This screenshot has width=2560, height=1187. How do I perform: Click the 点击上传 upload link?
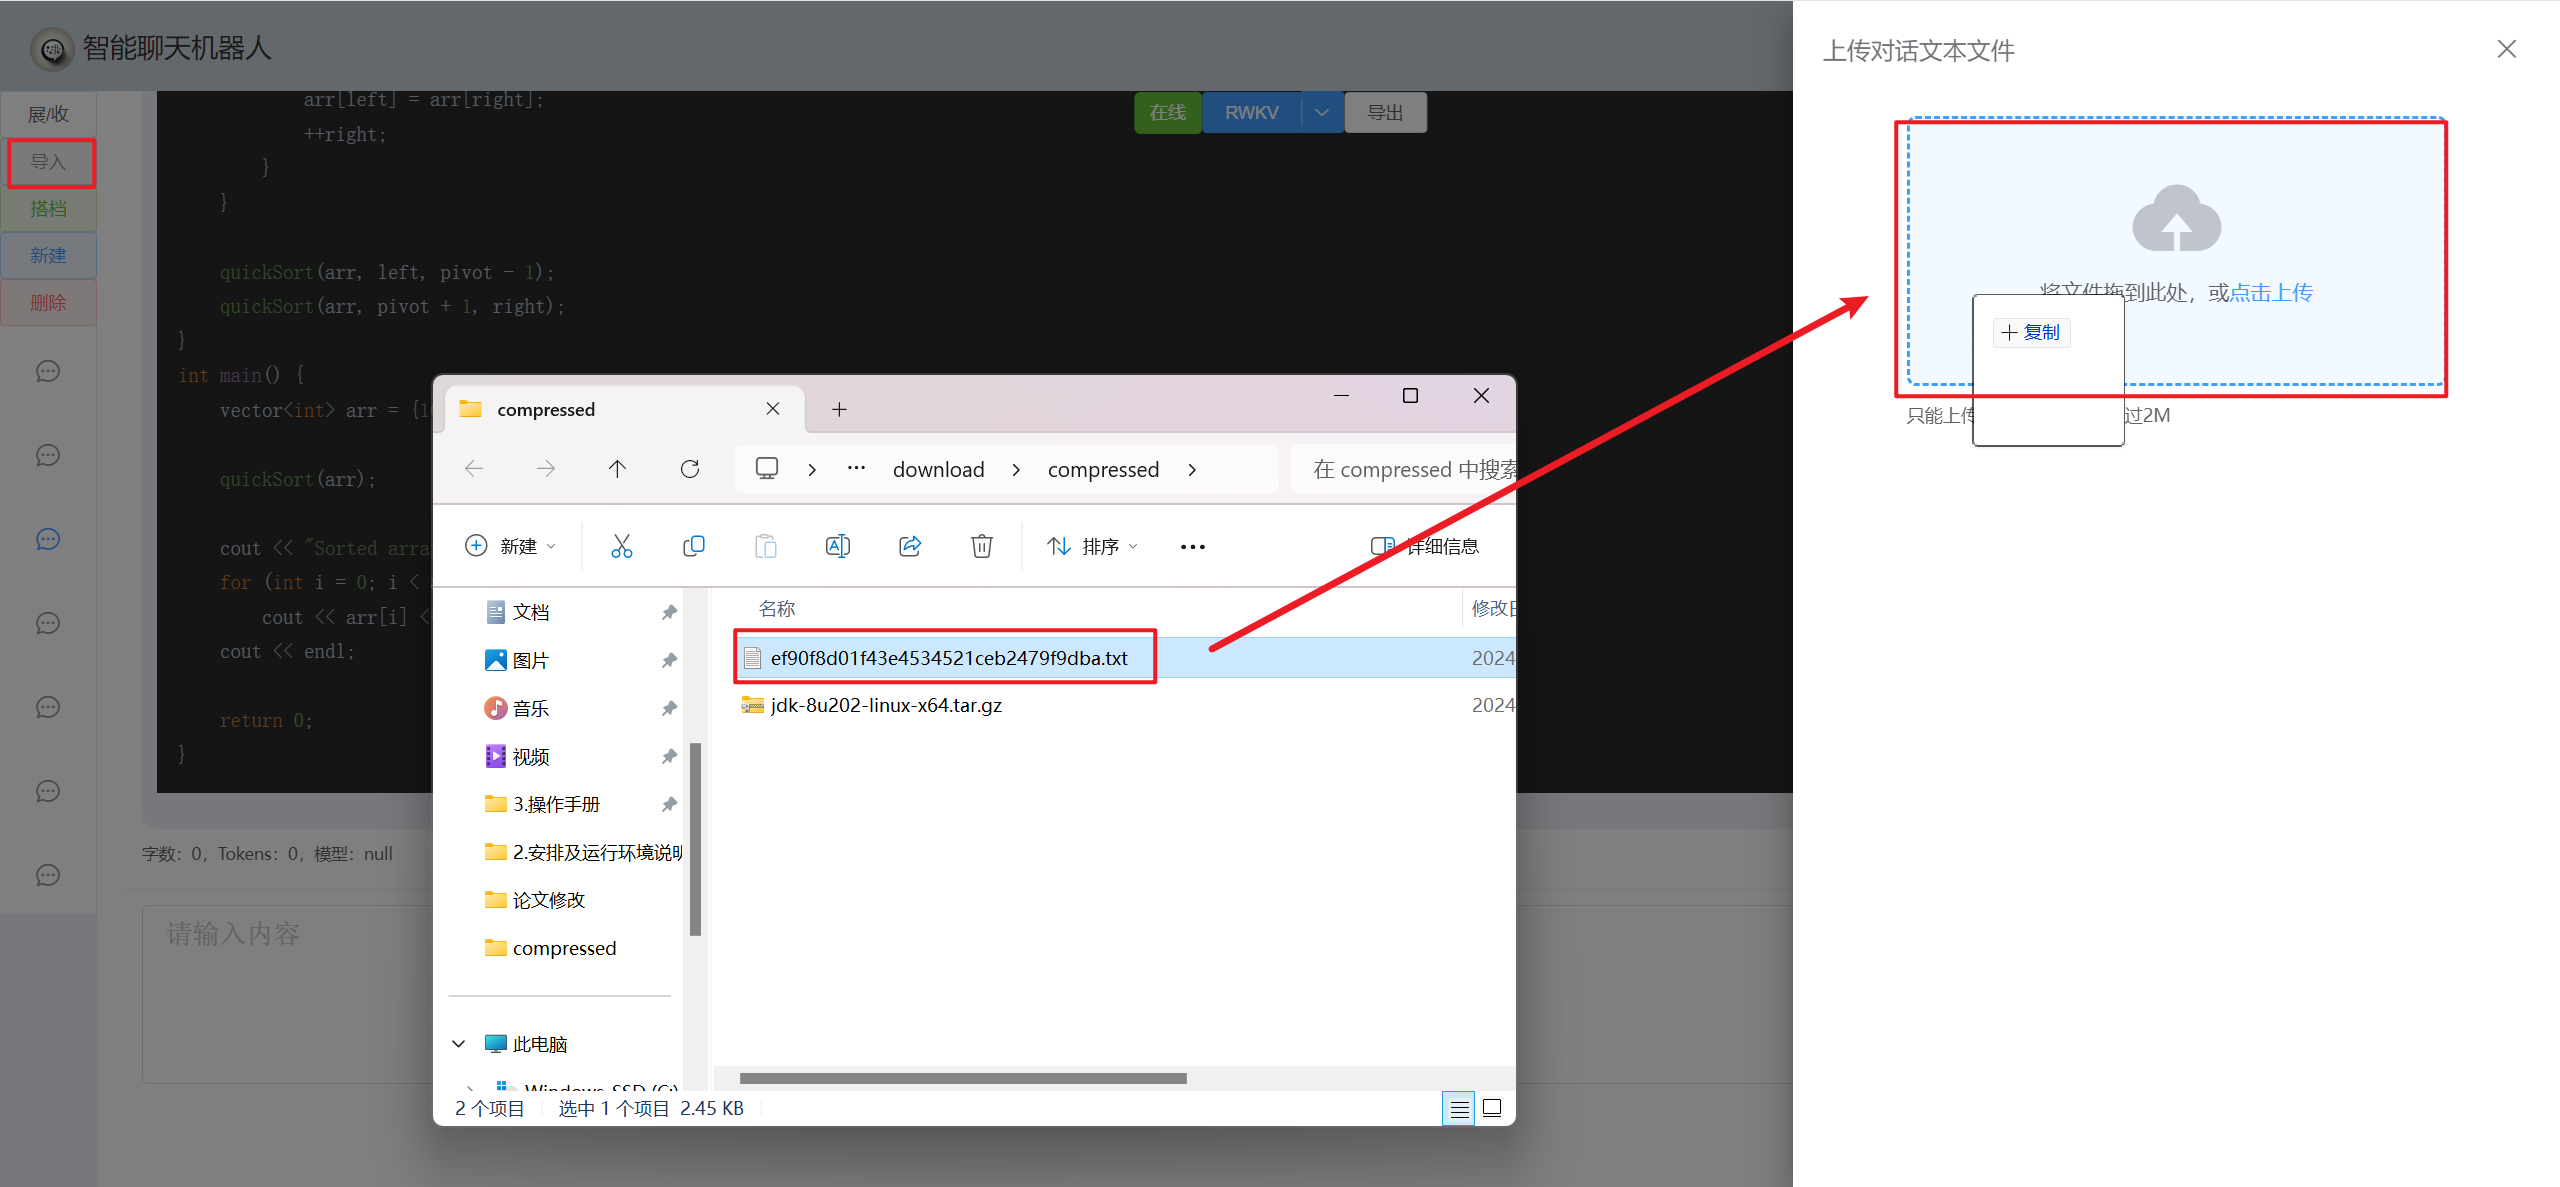[x=2271, y=293]
